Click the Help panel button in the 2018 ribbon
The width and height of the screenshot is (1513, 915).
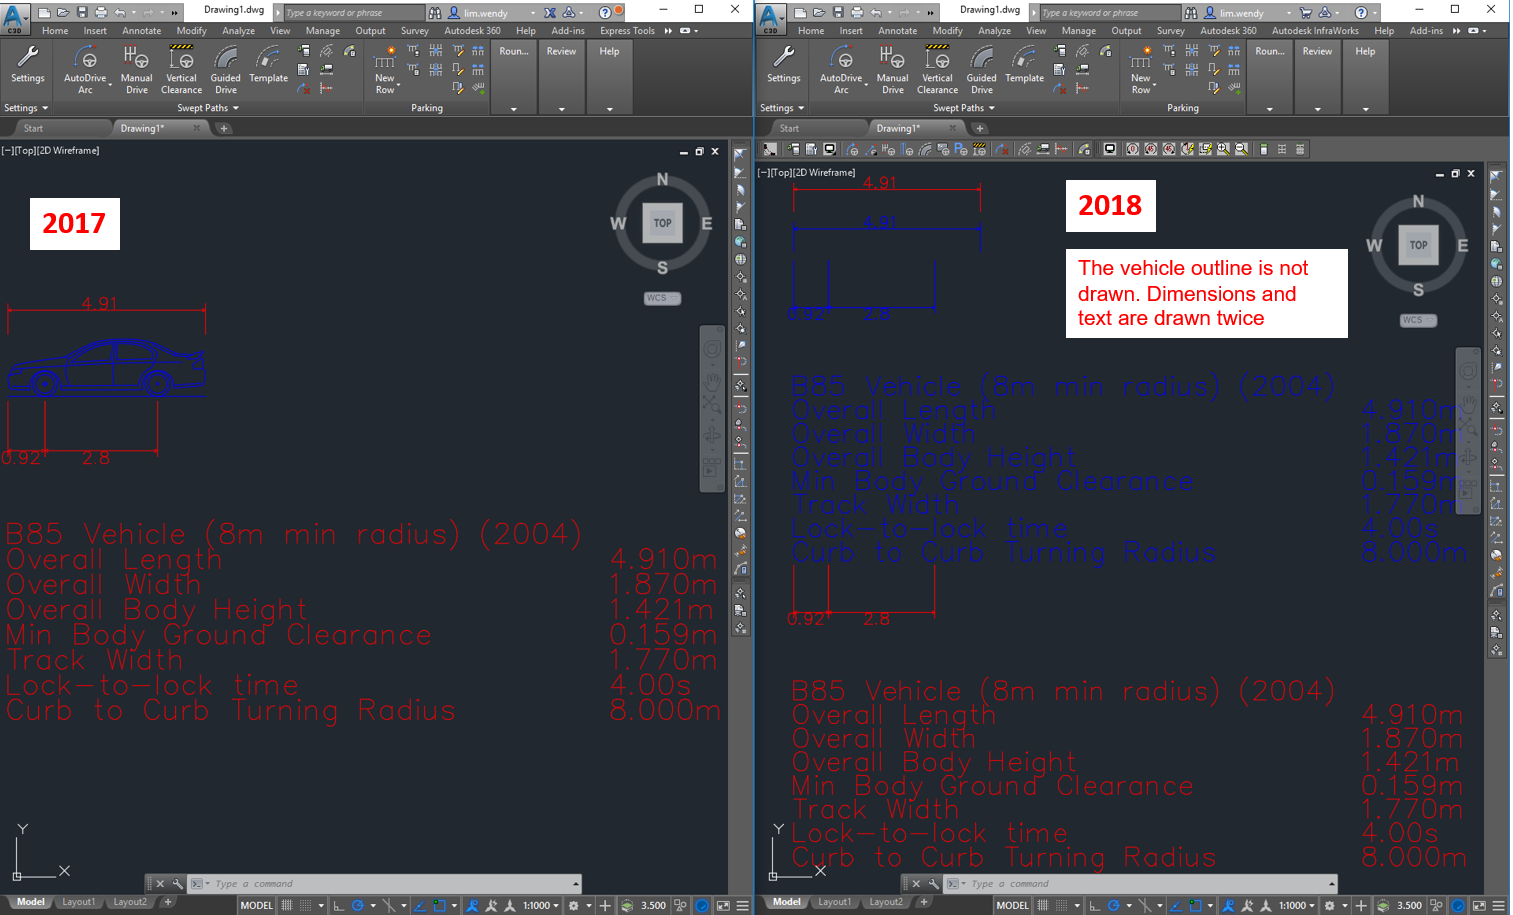1365,78
